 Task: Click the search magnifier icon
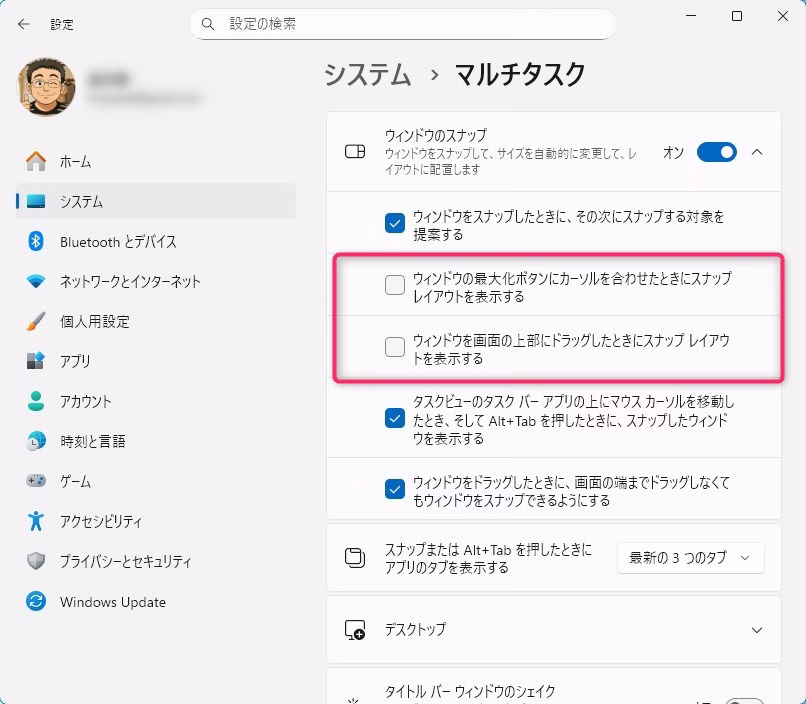[x=208, y=23]
